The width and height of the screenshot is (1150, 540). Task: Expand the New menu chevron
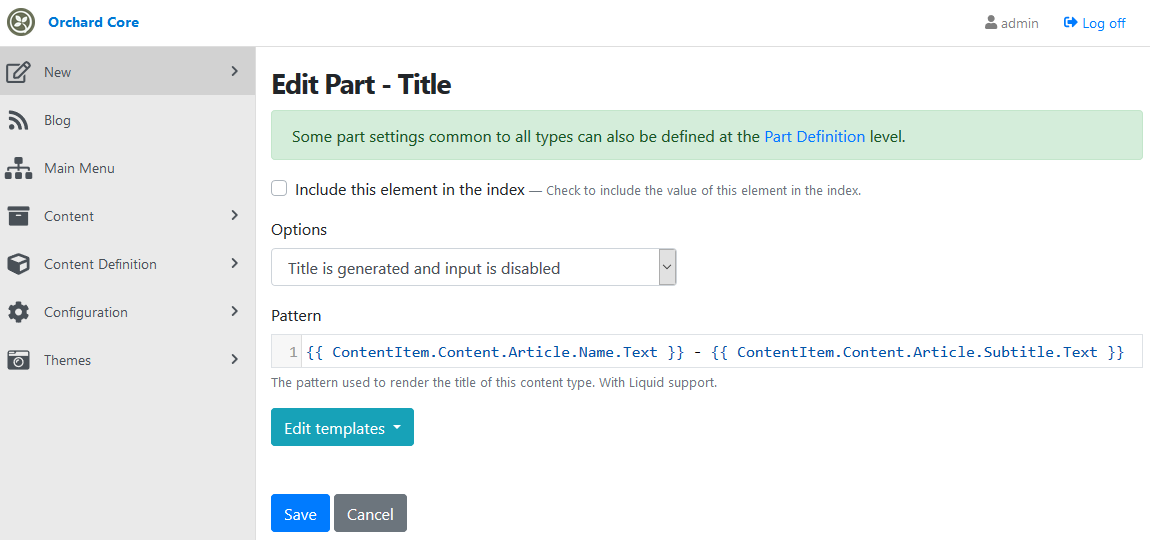click(x=235, y=71)
